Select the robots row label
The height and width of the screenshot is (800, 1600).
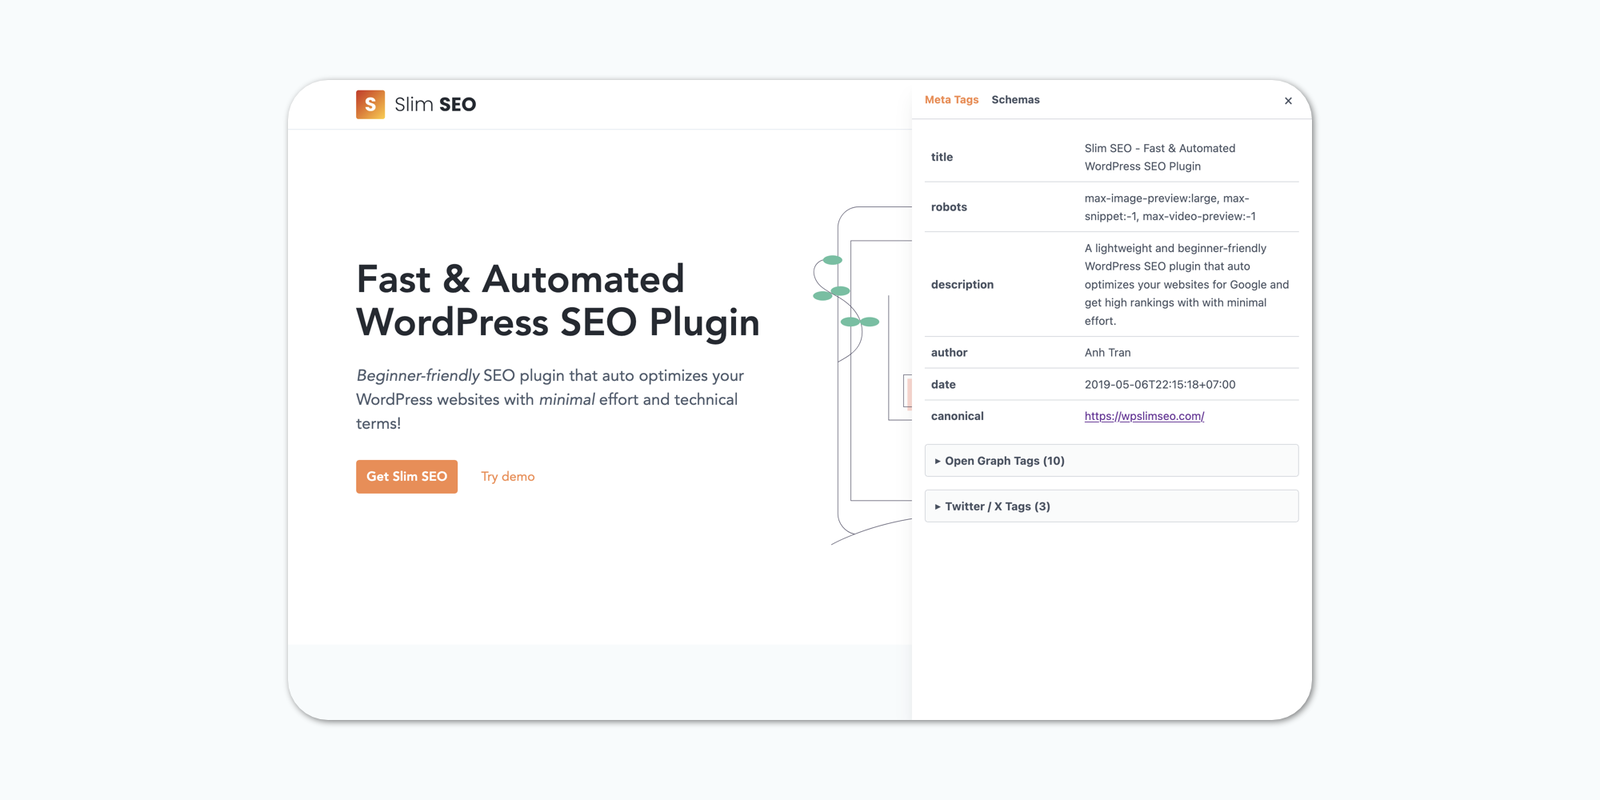tap(949, 207)
